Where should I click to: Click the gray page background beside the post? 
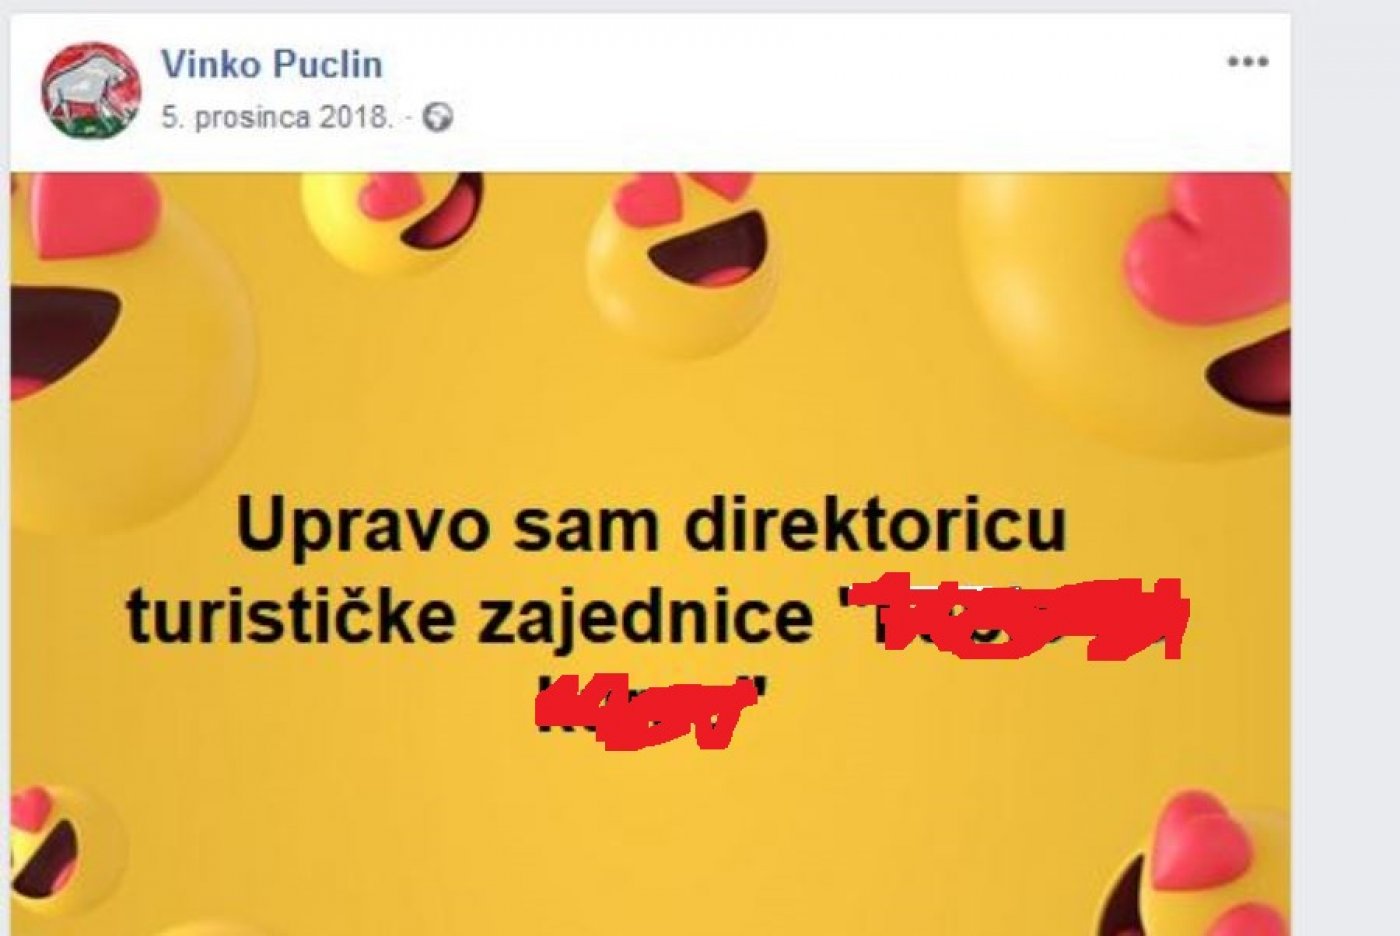1345,468
